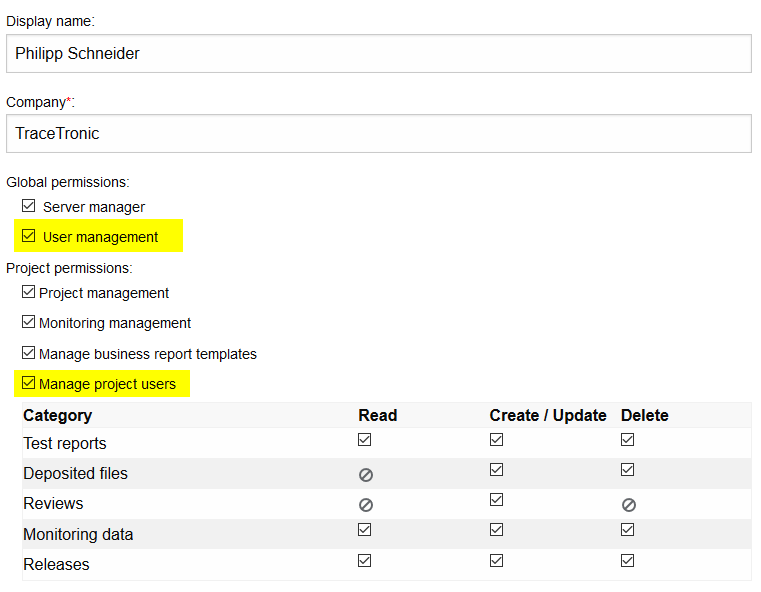This screenshot has width=761, height=592.
Task: Click the Project management label
Action: pyautogui.click(x=104, y=293)
